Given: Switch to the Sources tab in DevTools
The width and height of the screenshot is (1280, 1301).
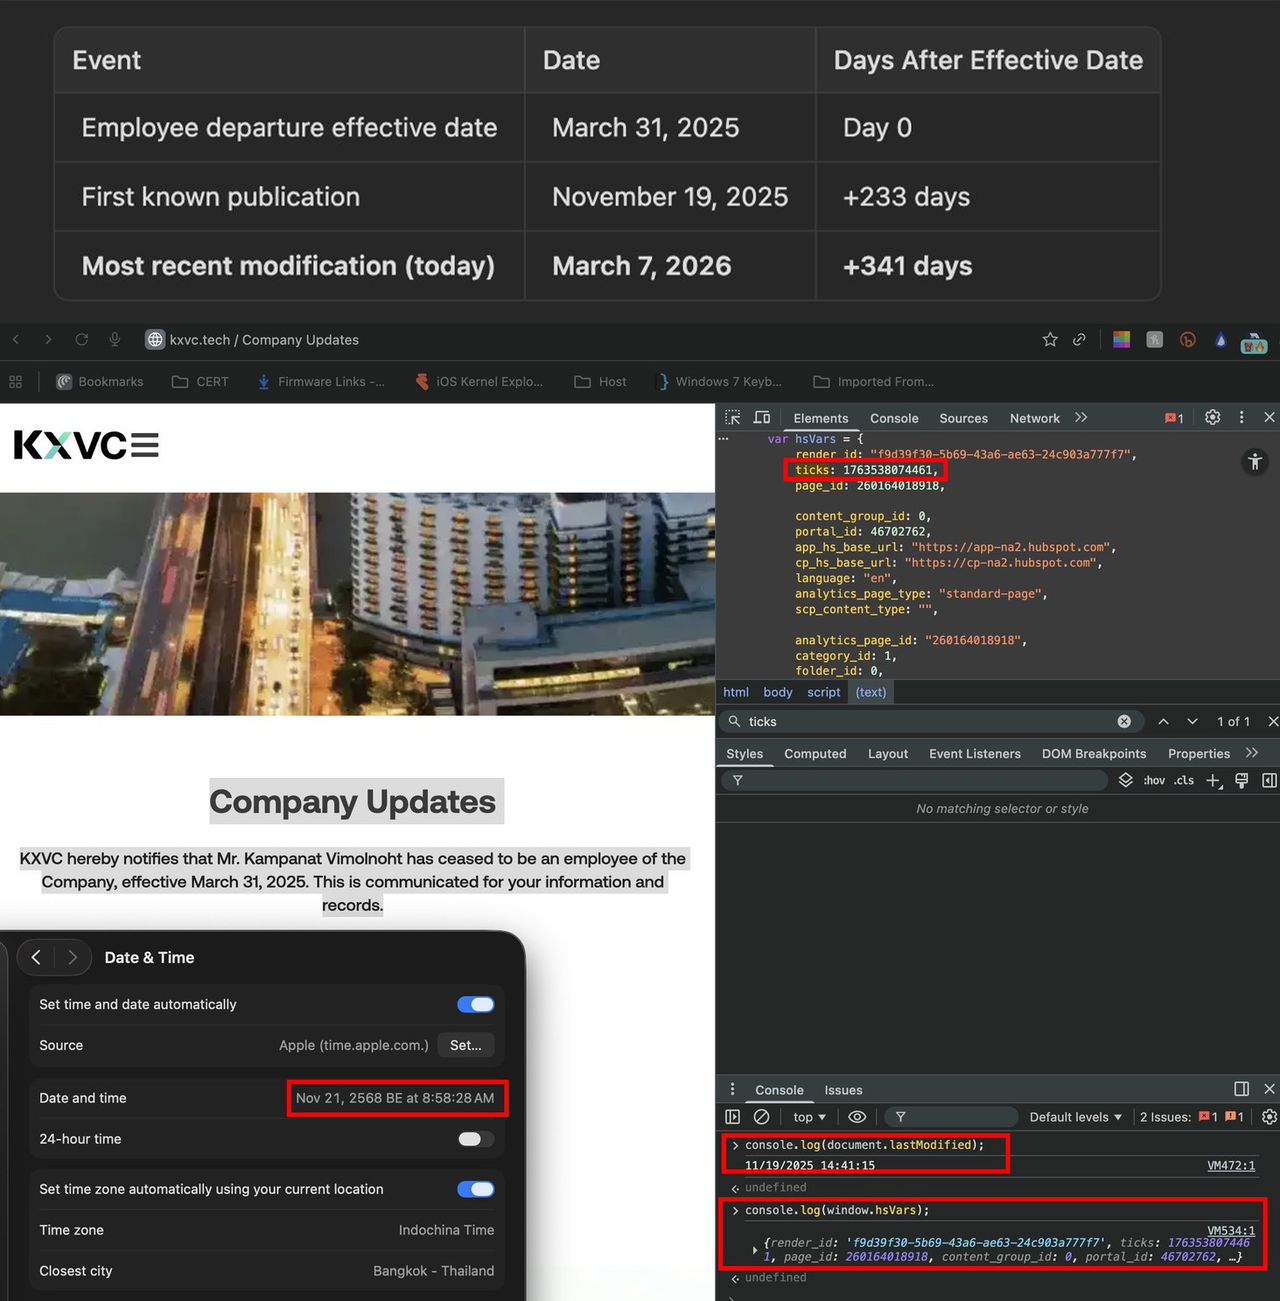Looking at the screenshot, I should pos(963,418).
